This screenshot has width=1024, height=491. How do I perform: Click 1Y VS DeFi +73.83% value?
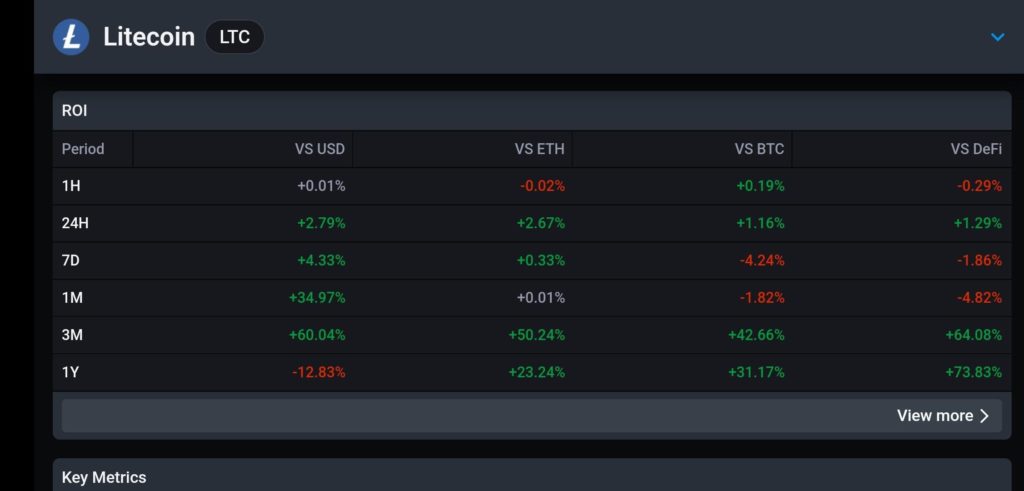click(974, 372)
